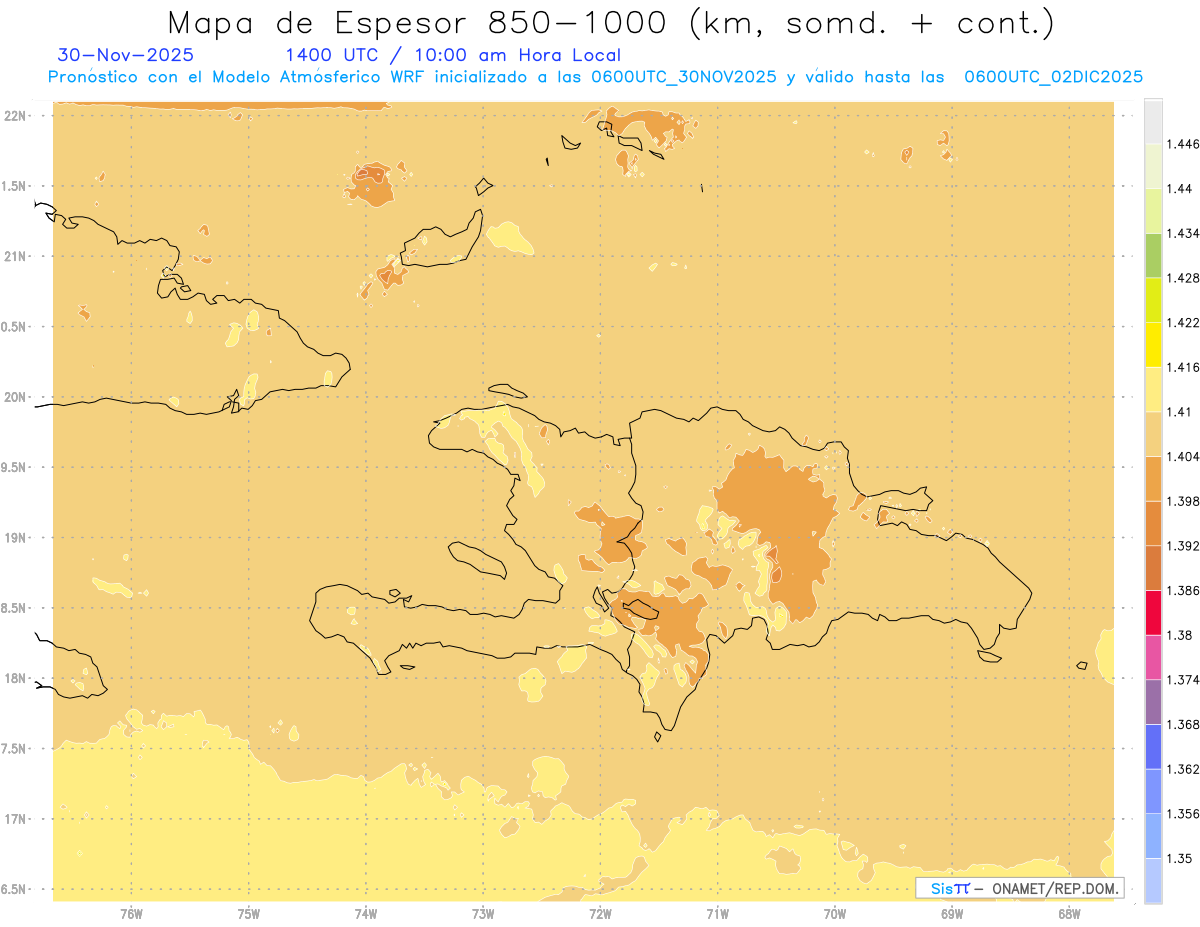Click the colorbar value "1.35"
The height and width of the screenshot is (927, 1200).
click(1180, 858)
